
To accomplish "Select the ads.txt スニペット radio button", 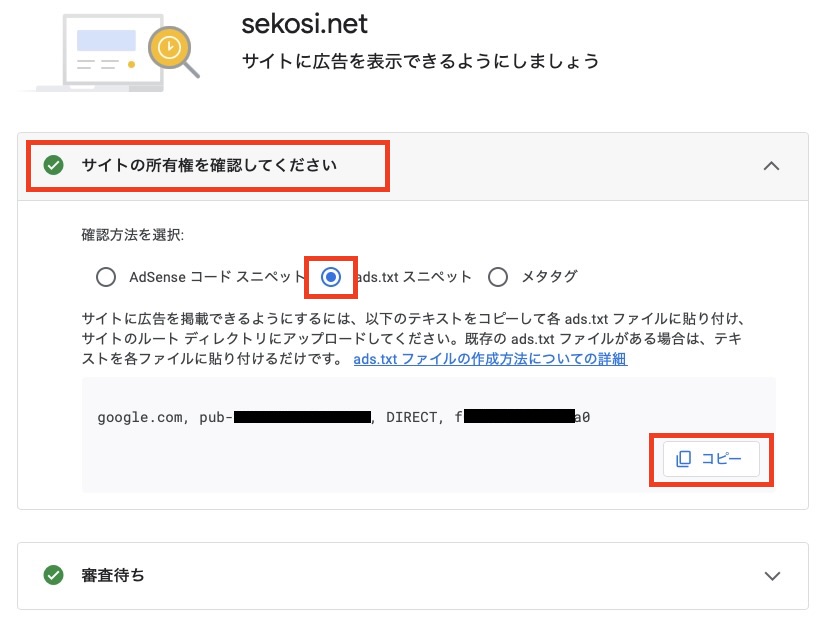I will (331, 277).
